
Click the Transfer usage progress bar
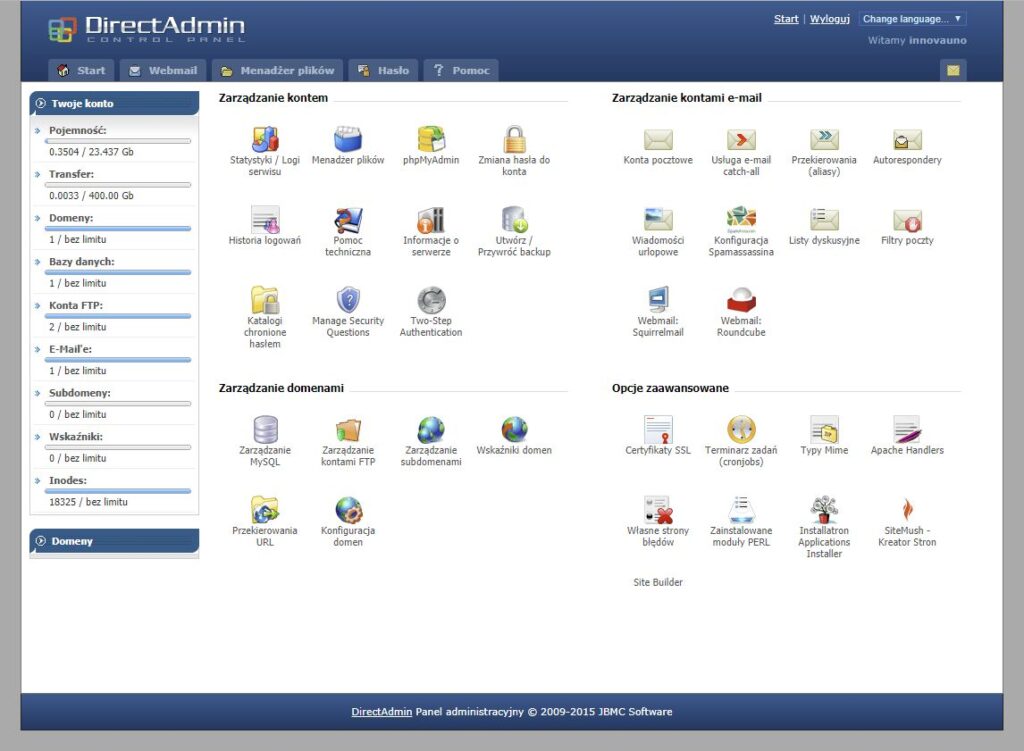(x=118, y=185)
